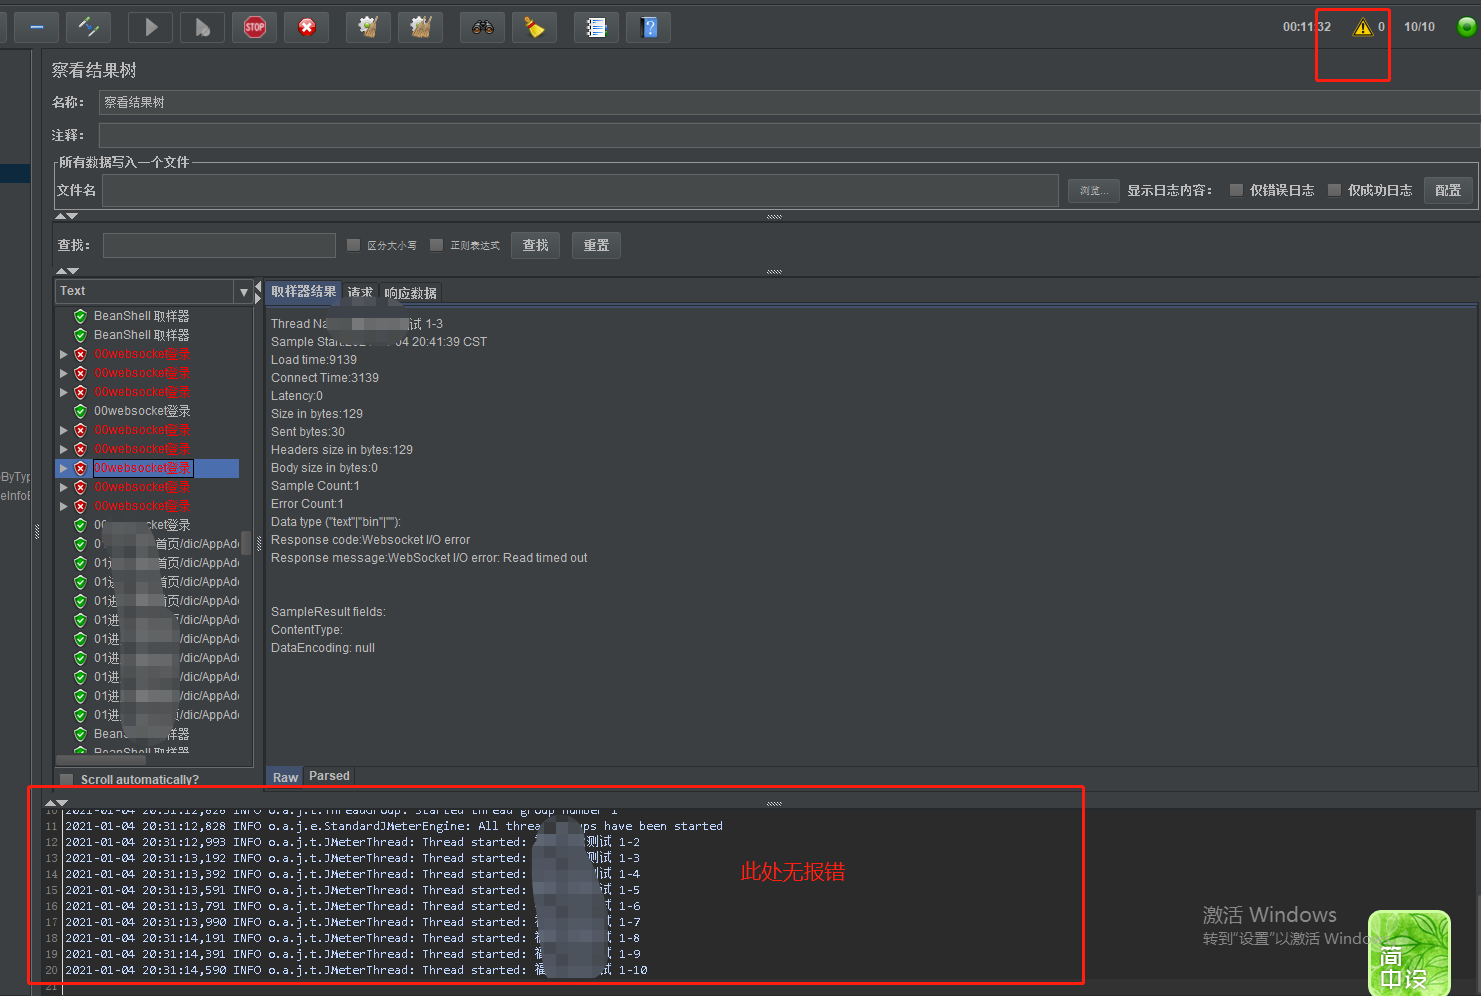The height and width of the screenshot is (996, 1481).
Task: Tick the 区分大小写 checkbox
Action: (x=353, y=245)
